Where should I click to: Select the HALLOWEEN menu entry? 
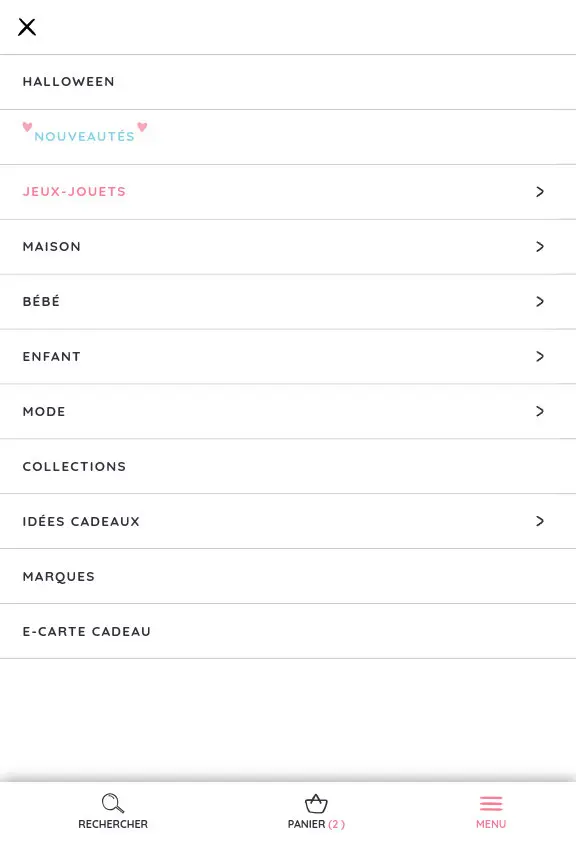pos(68,81)
